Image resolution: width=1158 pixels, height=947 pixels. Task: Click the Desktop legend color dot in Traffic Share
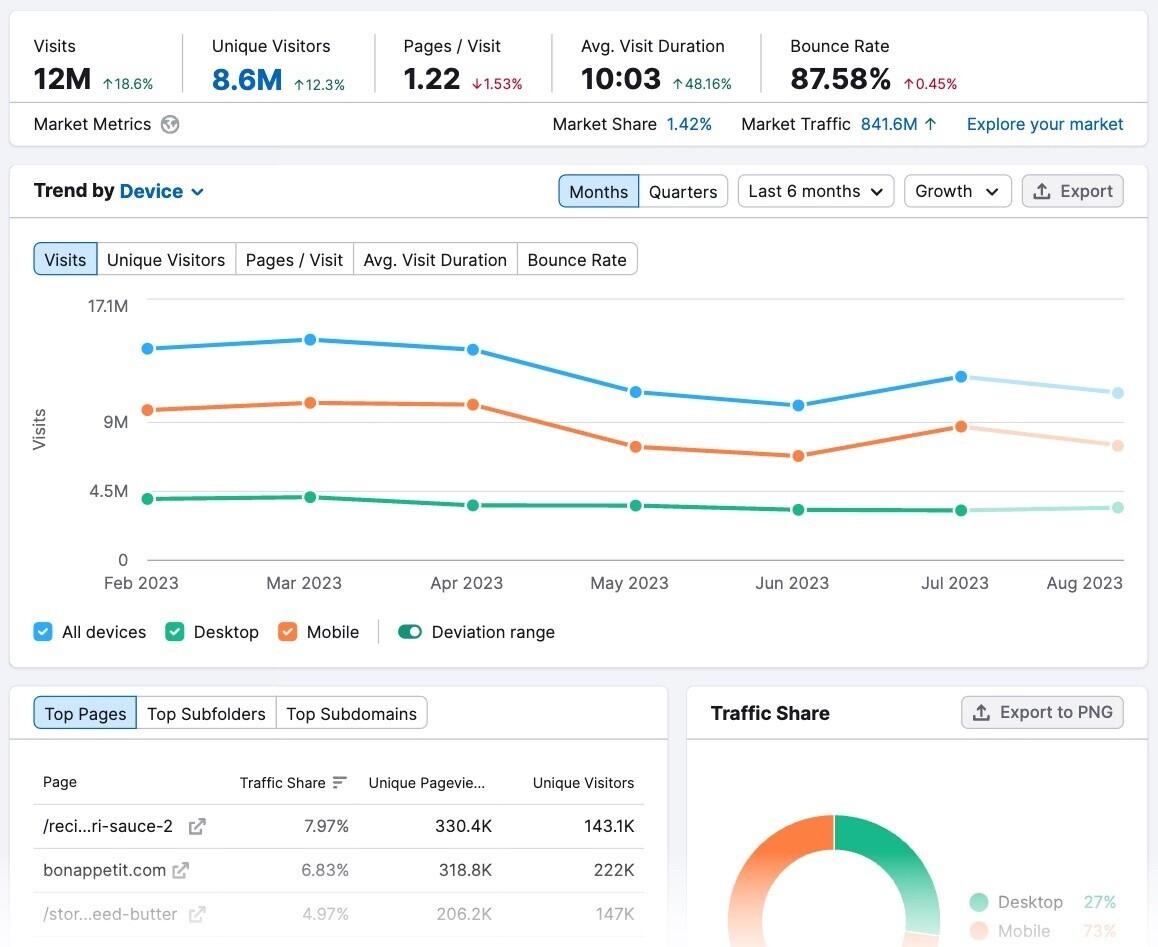977,901
